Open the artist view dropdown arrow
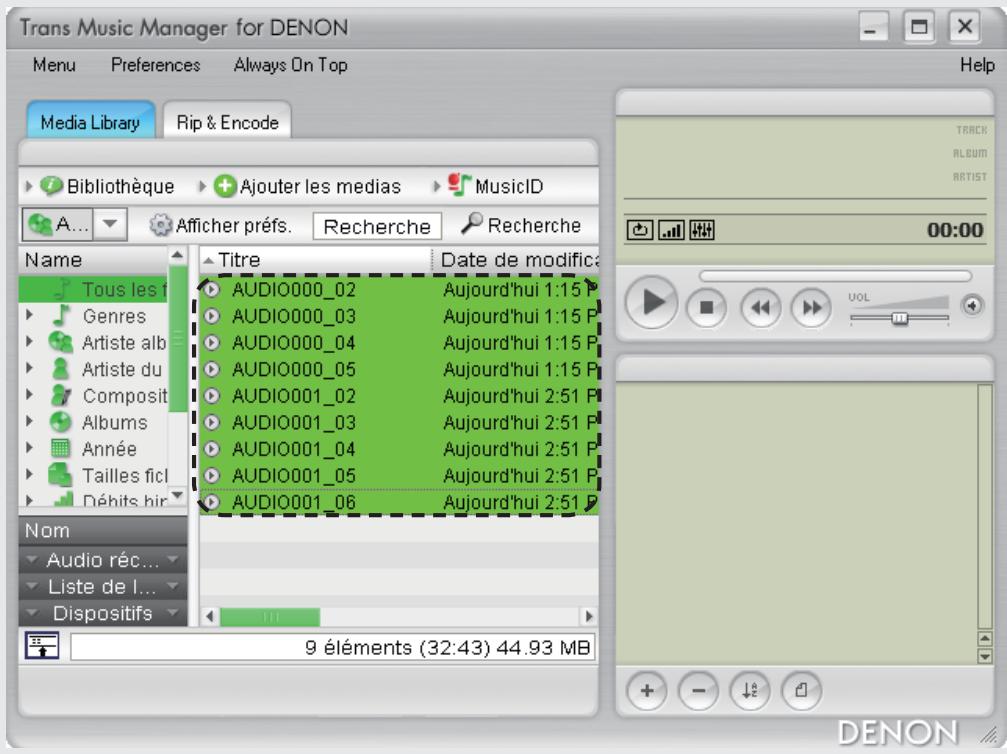Screen dimensions: 1007x754 110,224
